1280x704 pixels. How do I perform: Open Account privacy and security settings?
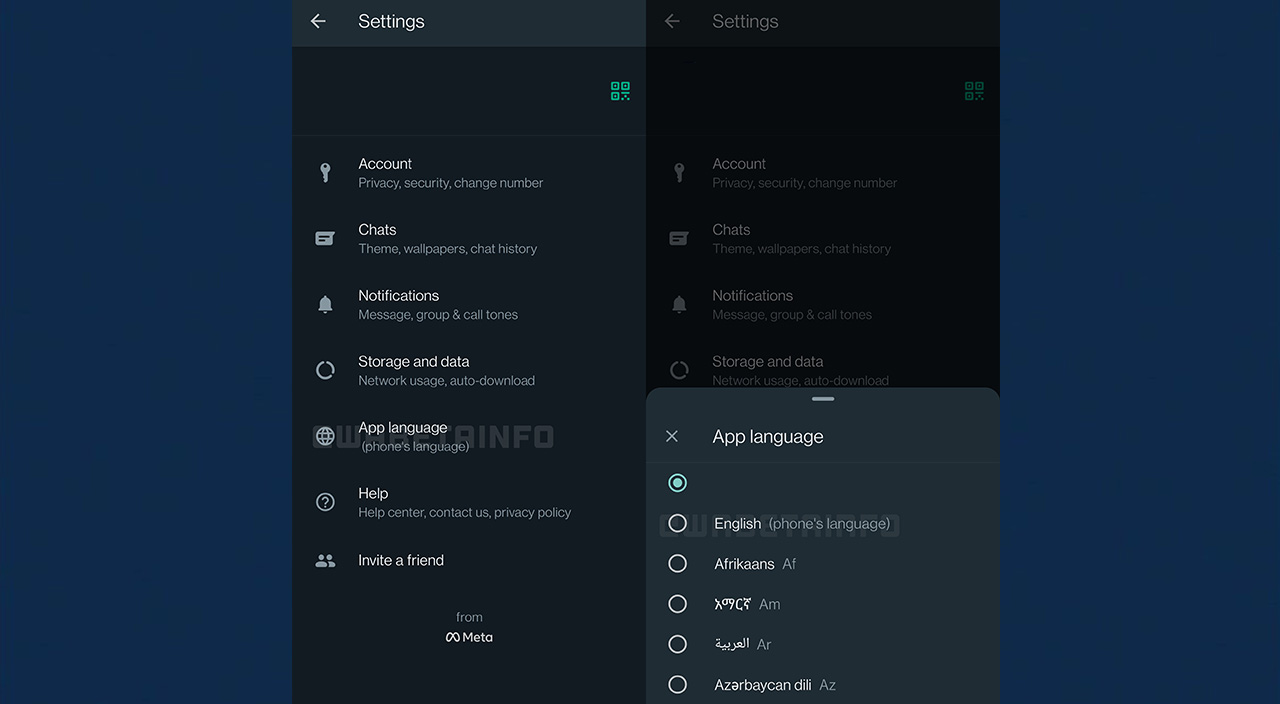[x=450, y=173]
